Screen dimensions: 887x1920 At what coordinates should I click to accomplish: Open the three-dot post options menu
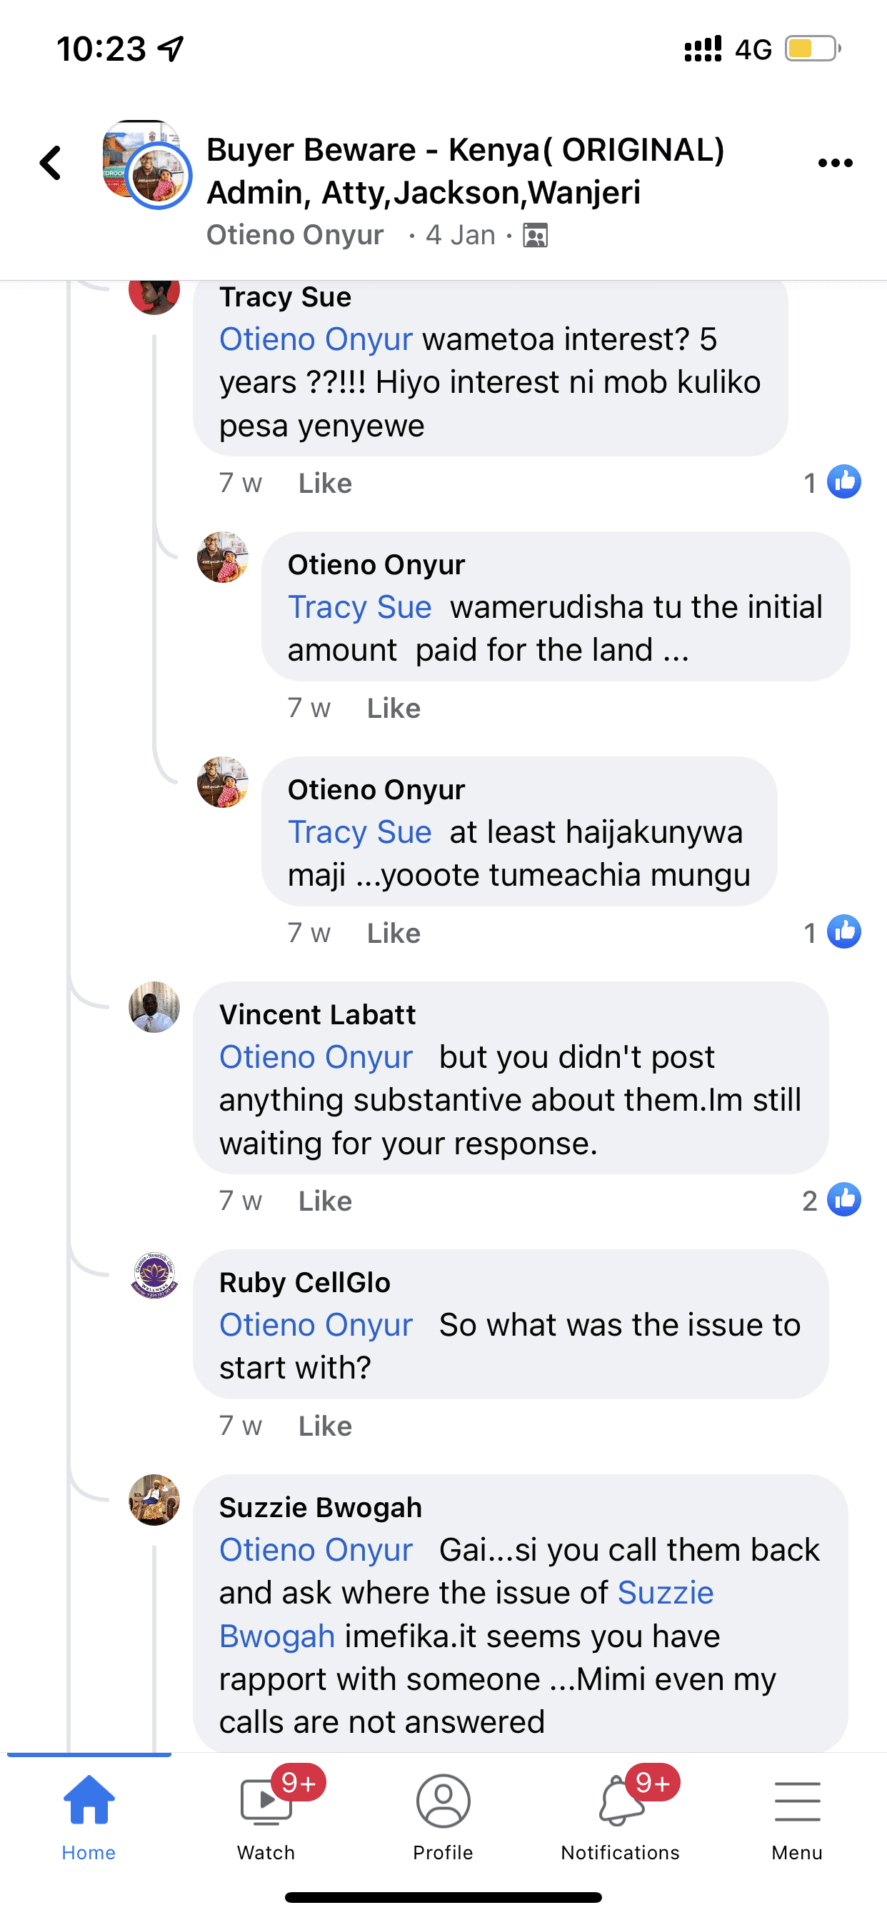834,163
